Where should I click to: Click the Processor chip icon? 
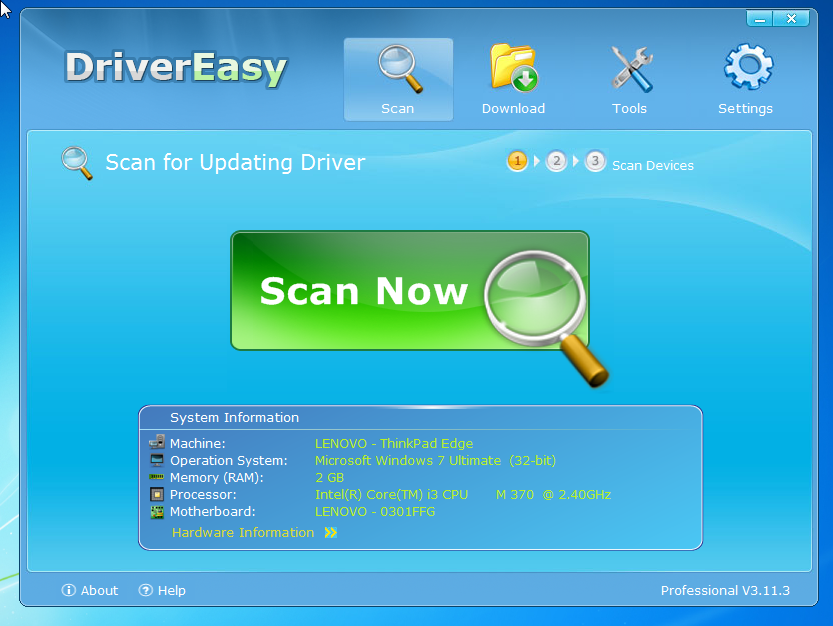157,495
